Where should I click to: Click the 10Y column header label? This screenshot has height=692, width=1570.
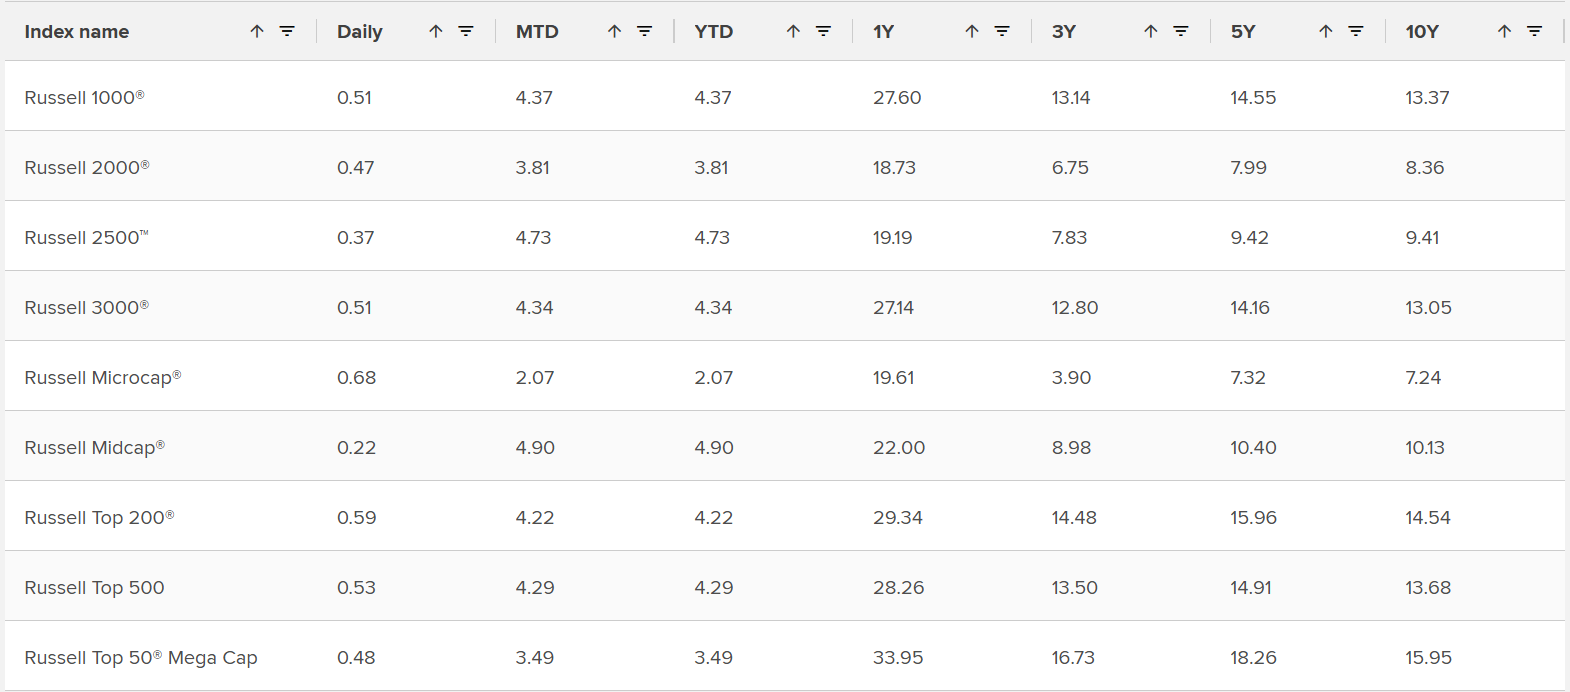coord(1422,32)
